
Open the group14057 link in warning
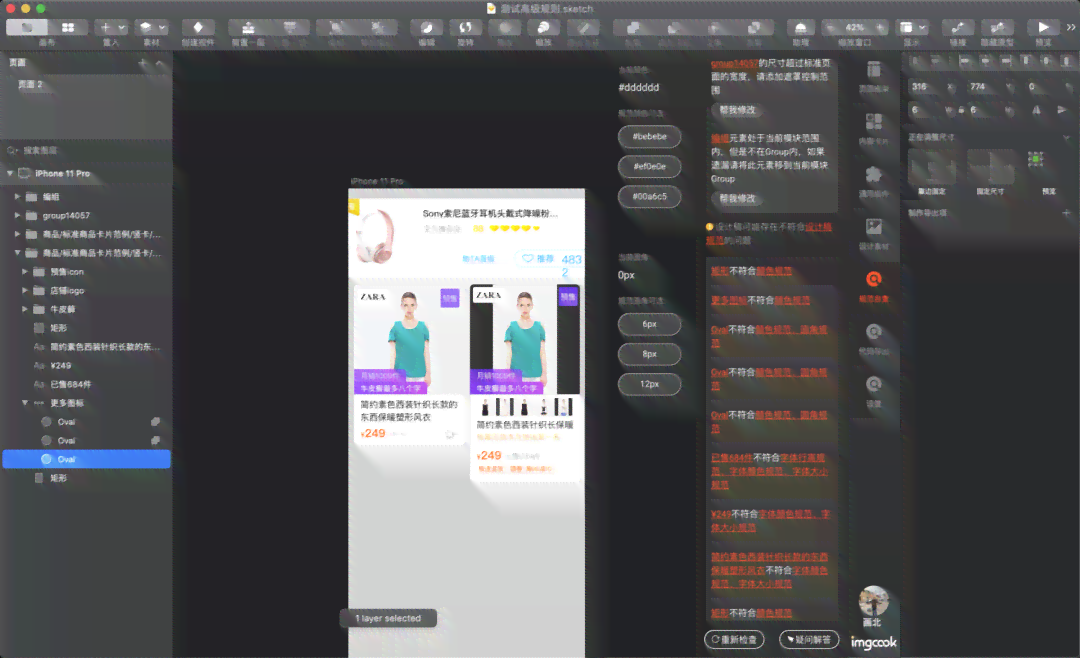pos(734,63)
